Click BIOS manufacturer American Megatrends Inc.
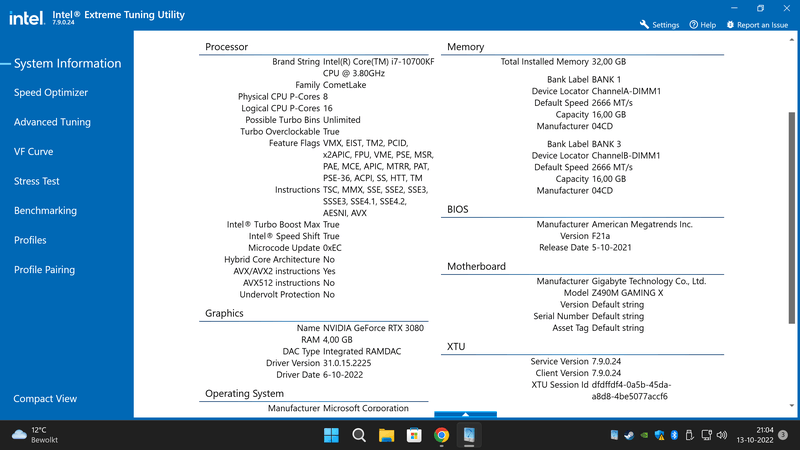The image size is (800, 450). (x=642, y=224)
